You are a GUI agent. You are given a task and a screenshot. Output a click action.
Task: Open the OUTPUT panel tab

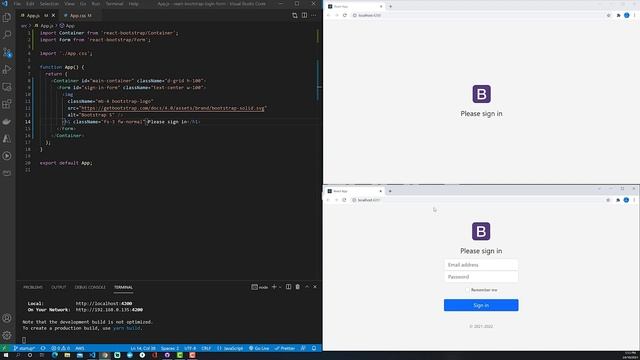(x=58, y=287)
